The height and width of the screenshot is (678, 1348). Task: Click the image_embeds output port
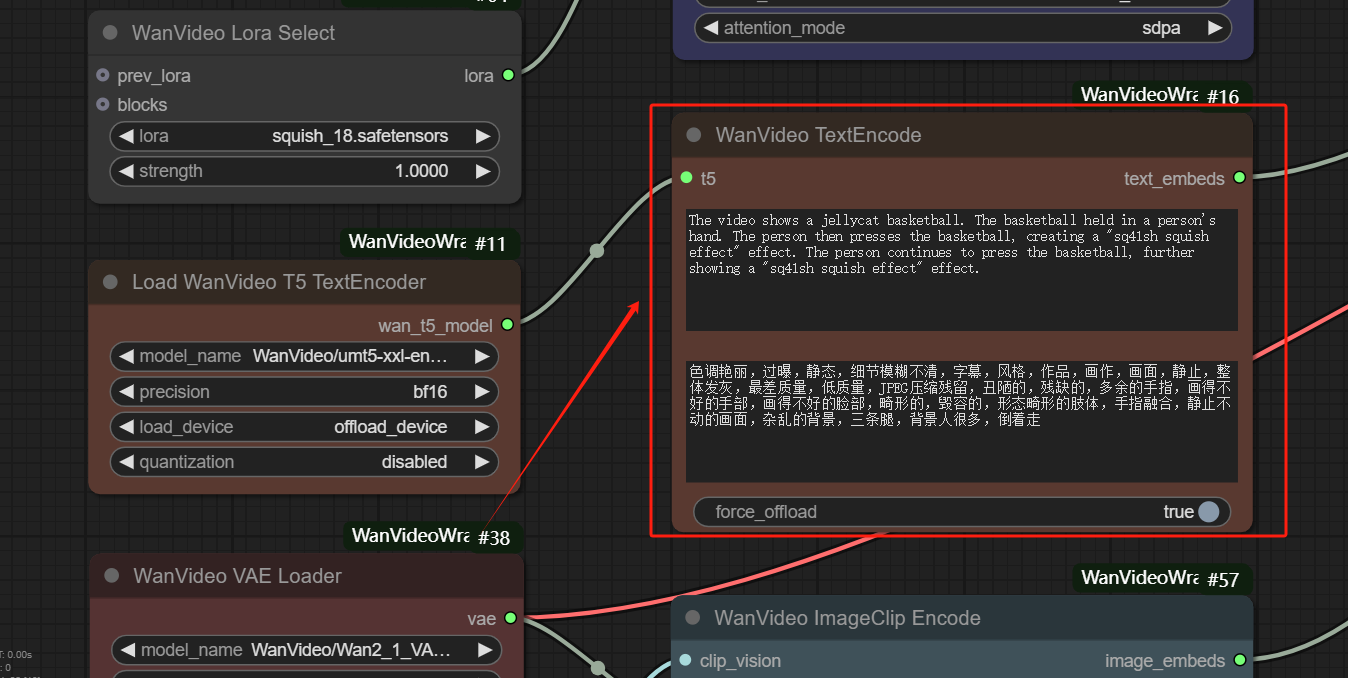pyautogui.click(x=1240, y=660)
